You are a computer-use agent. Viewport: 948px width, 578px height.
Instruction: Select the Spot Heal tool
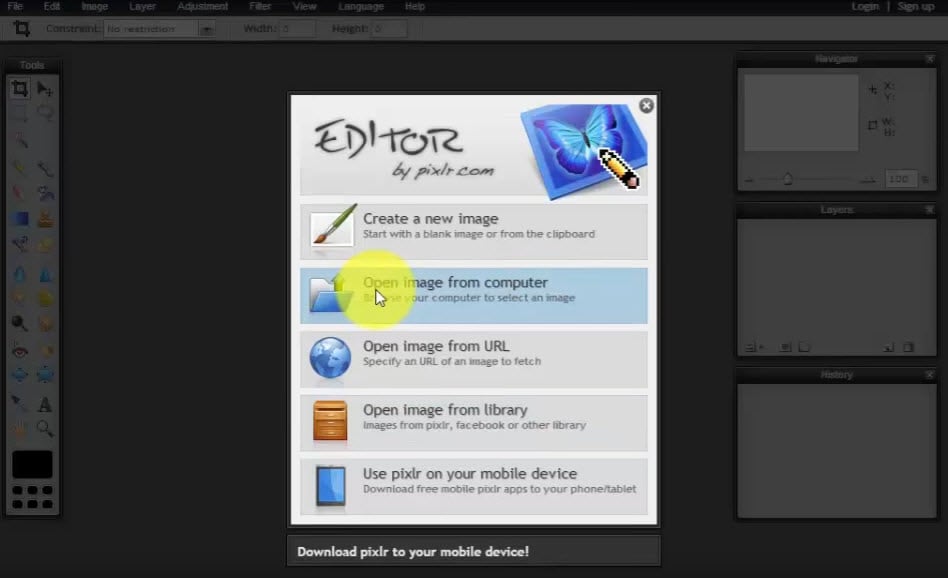click(45, 350)
